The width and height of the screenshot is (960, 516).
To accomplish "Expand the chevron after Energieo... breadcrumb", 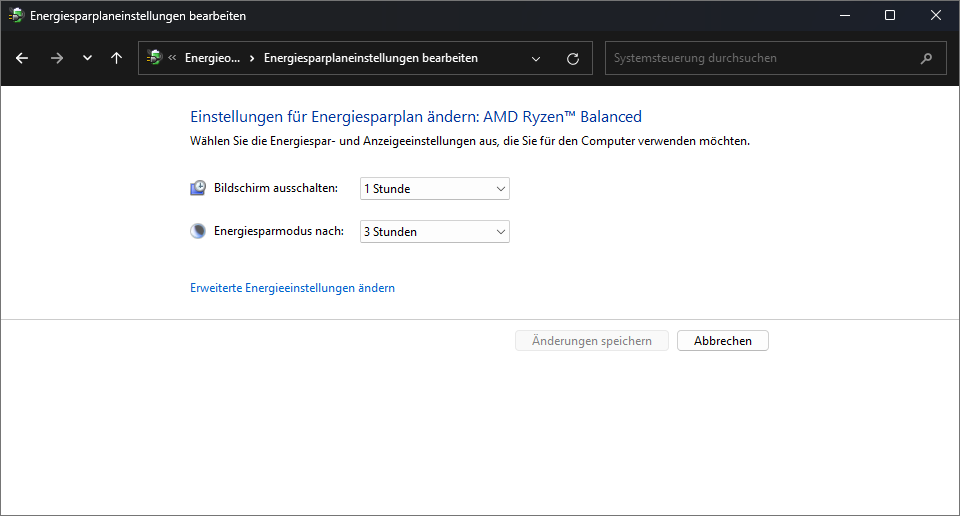I will coord(252,58).
